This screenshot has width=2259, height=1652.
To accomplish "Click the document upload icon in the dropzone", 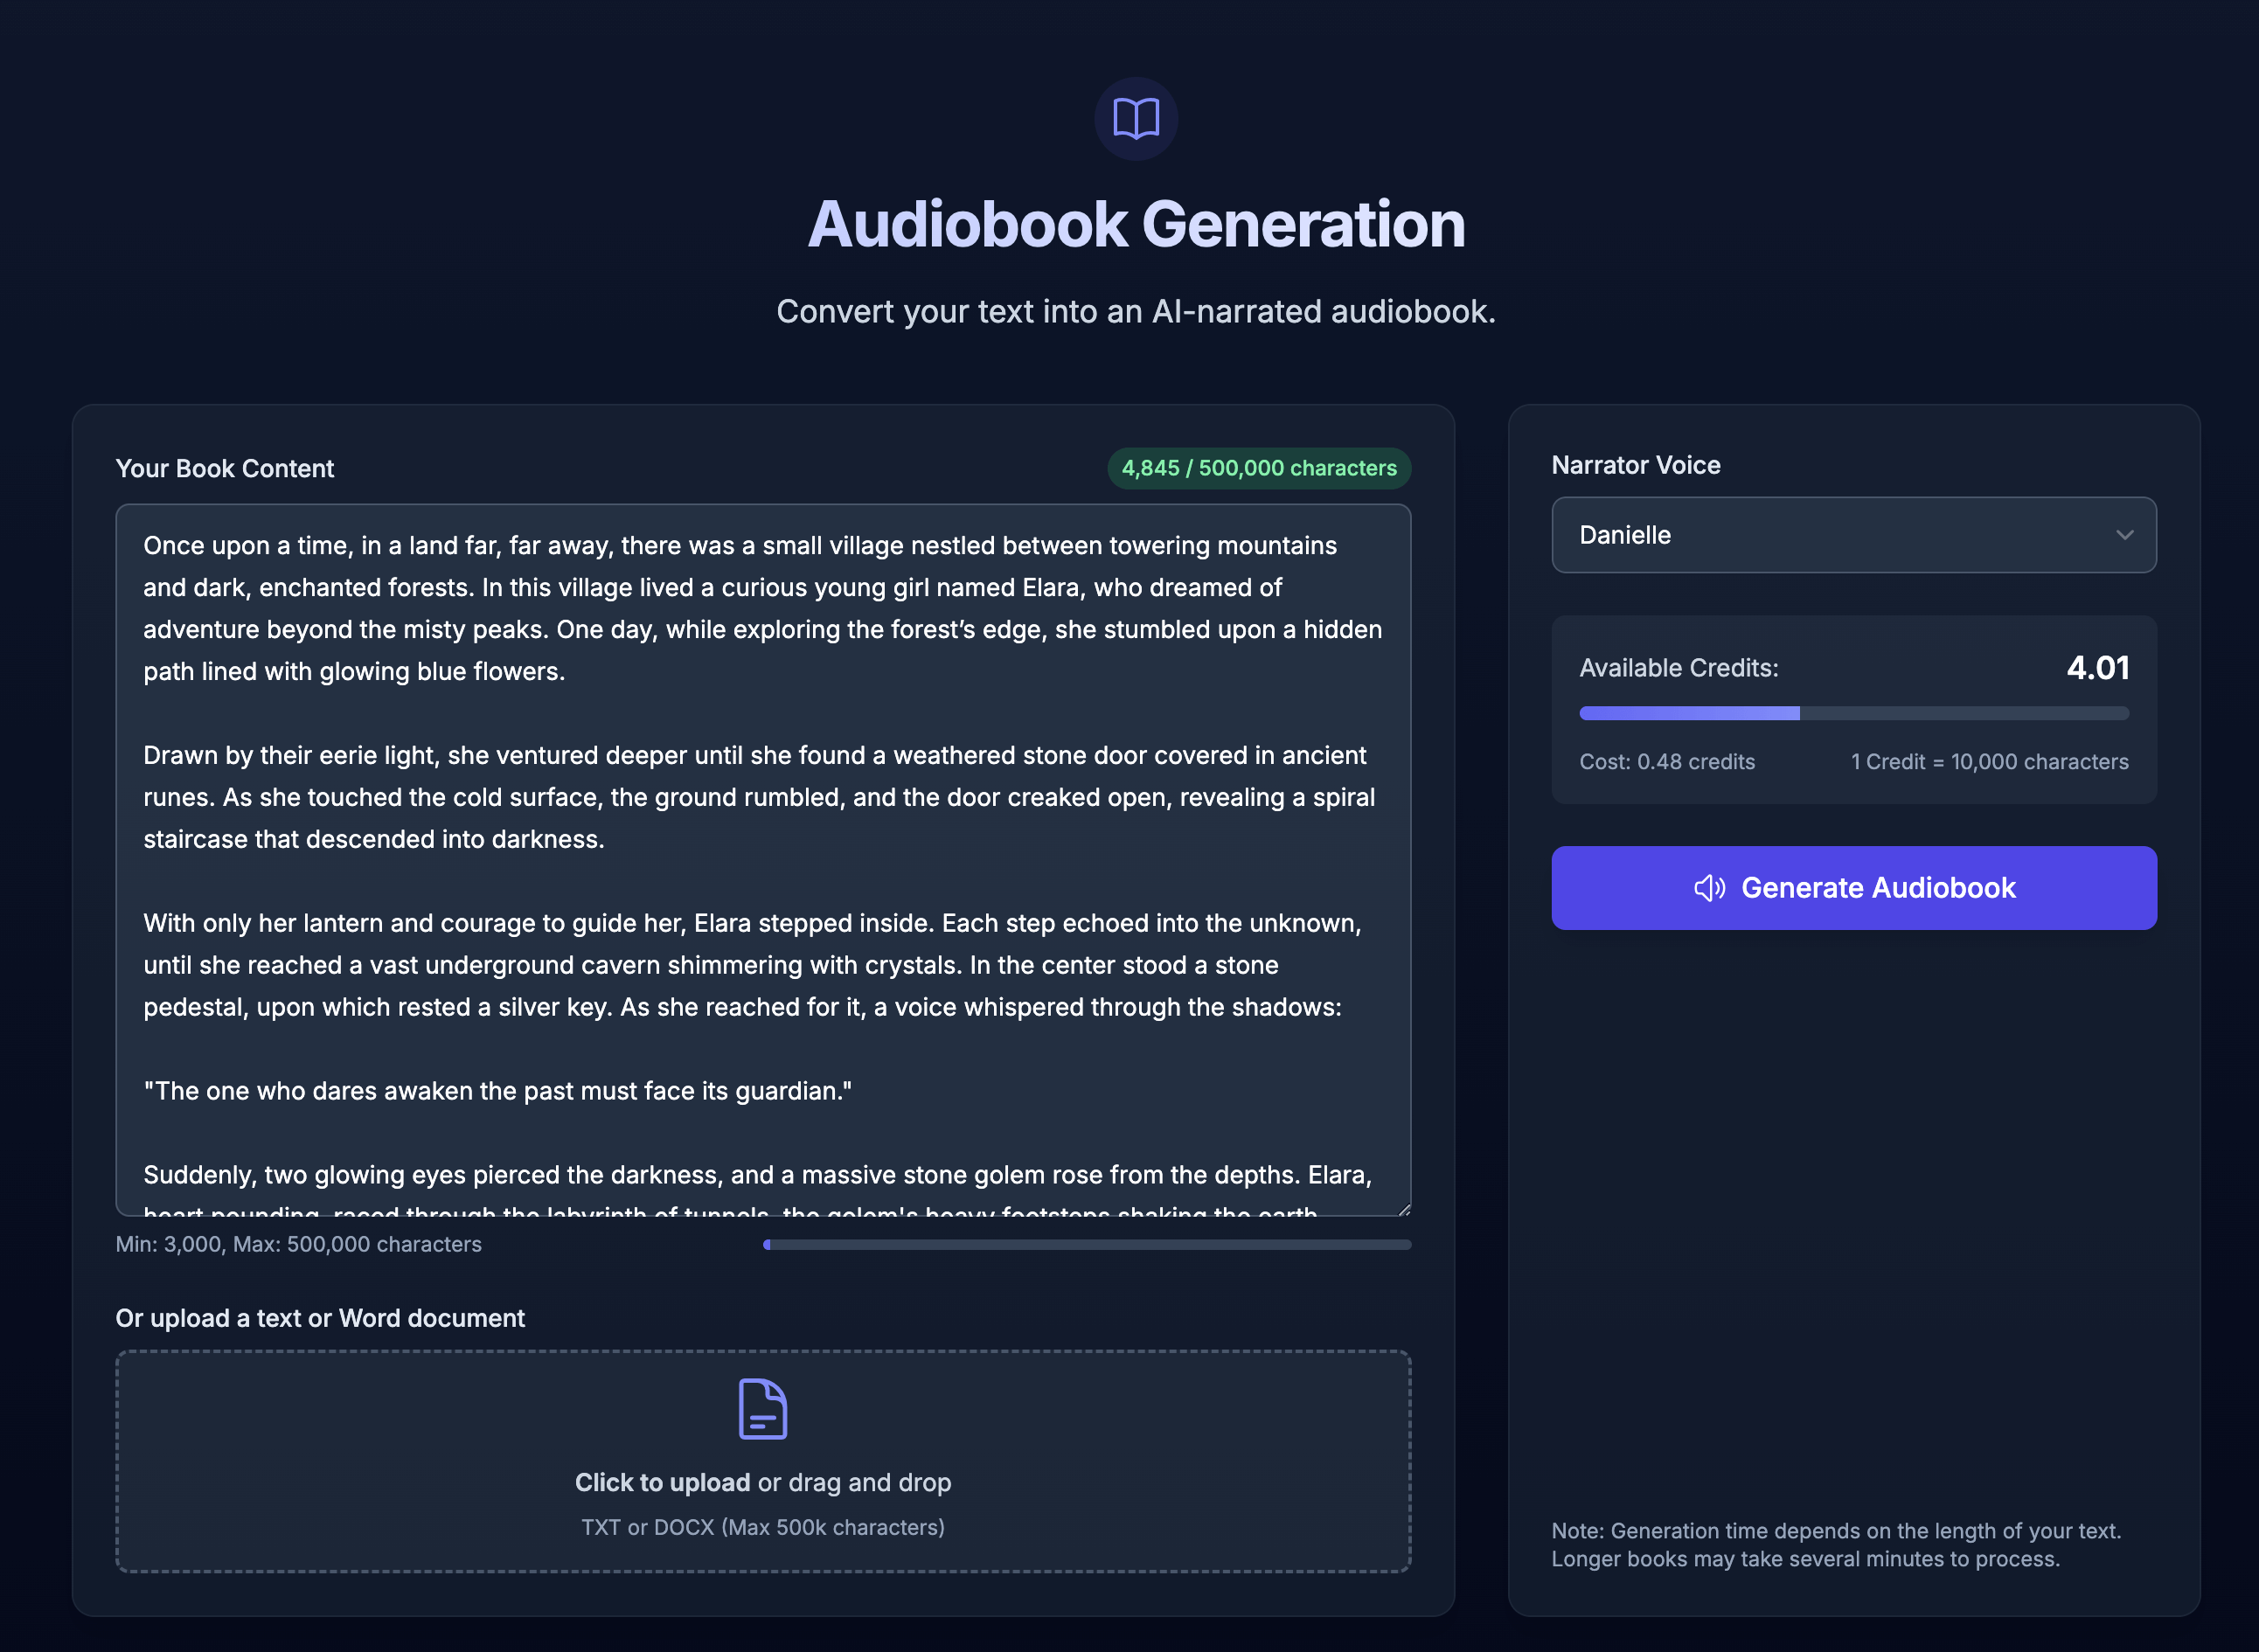I will [762, 1409].
